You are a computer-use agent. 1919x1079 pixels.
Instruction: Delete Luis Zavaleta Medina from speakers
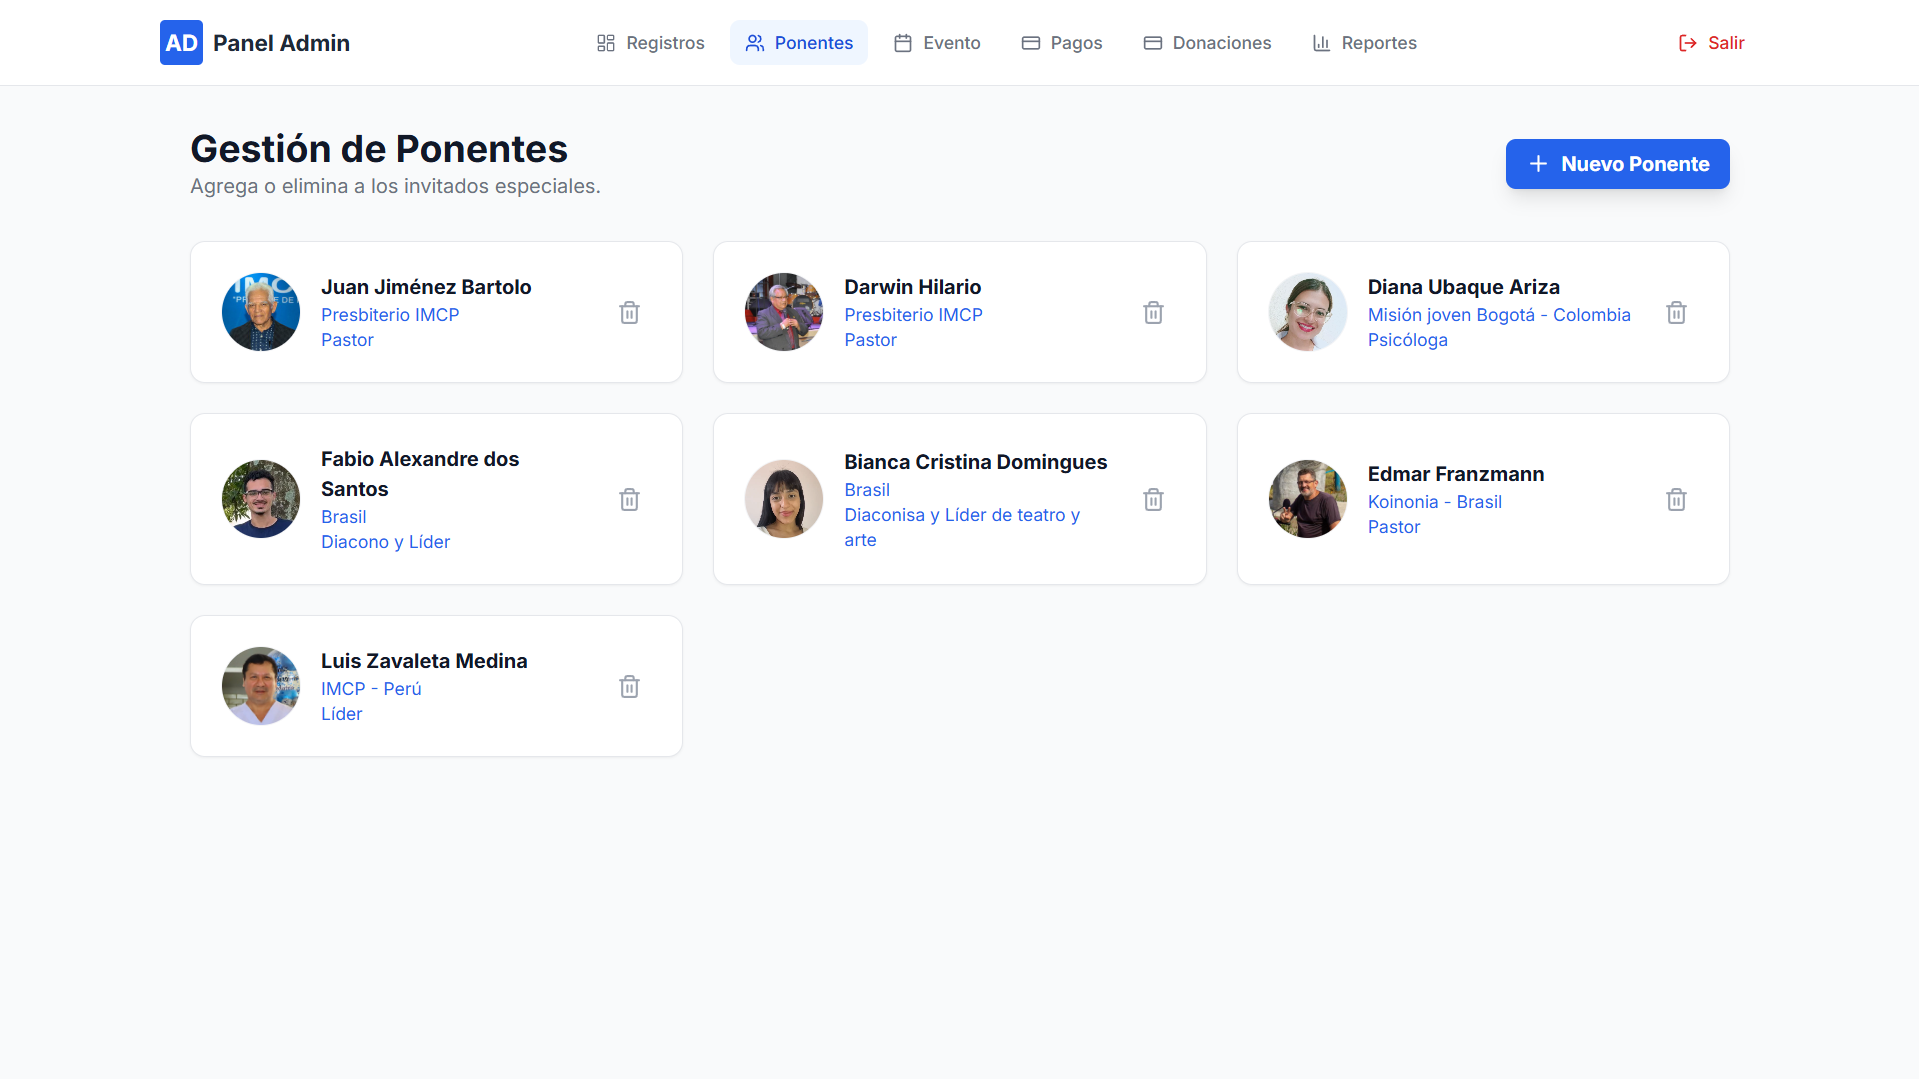pos(629,687)
